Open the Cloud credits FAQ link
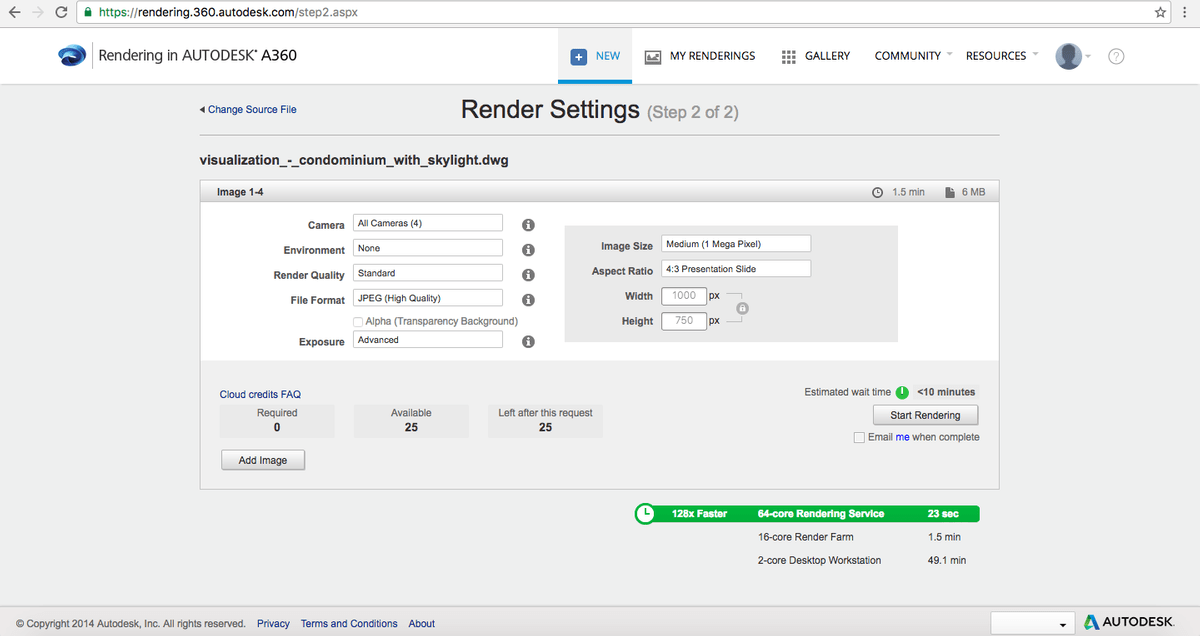1200x636 pixels. tap(260, 395)
